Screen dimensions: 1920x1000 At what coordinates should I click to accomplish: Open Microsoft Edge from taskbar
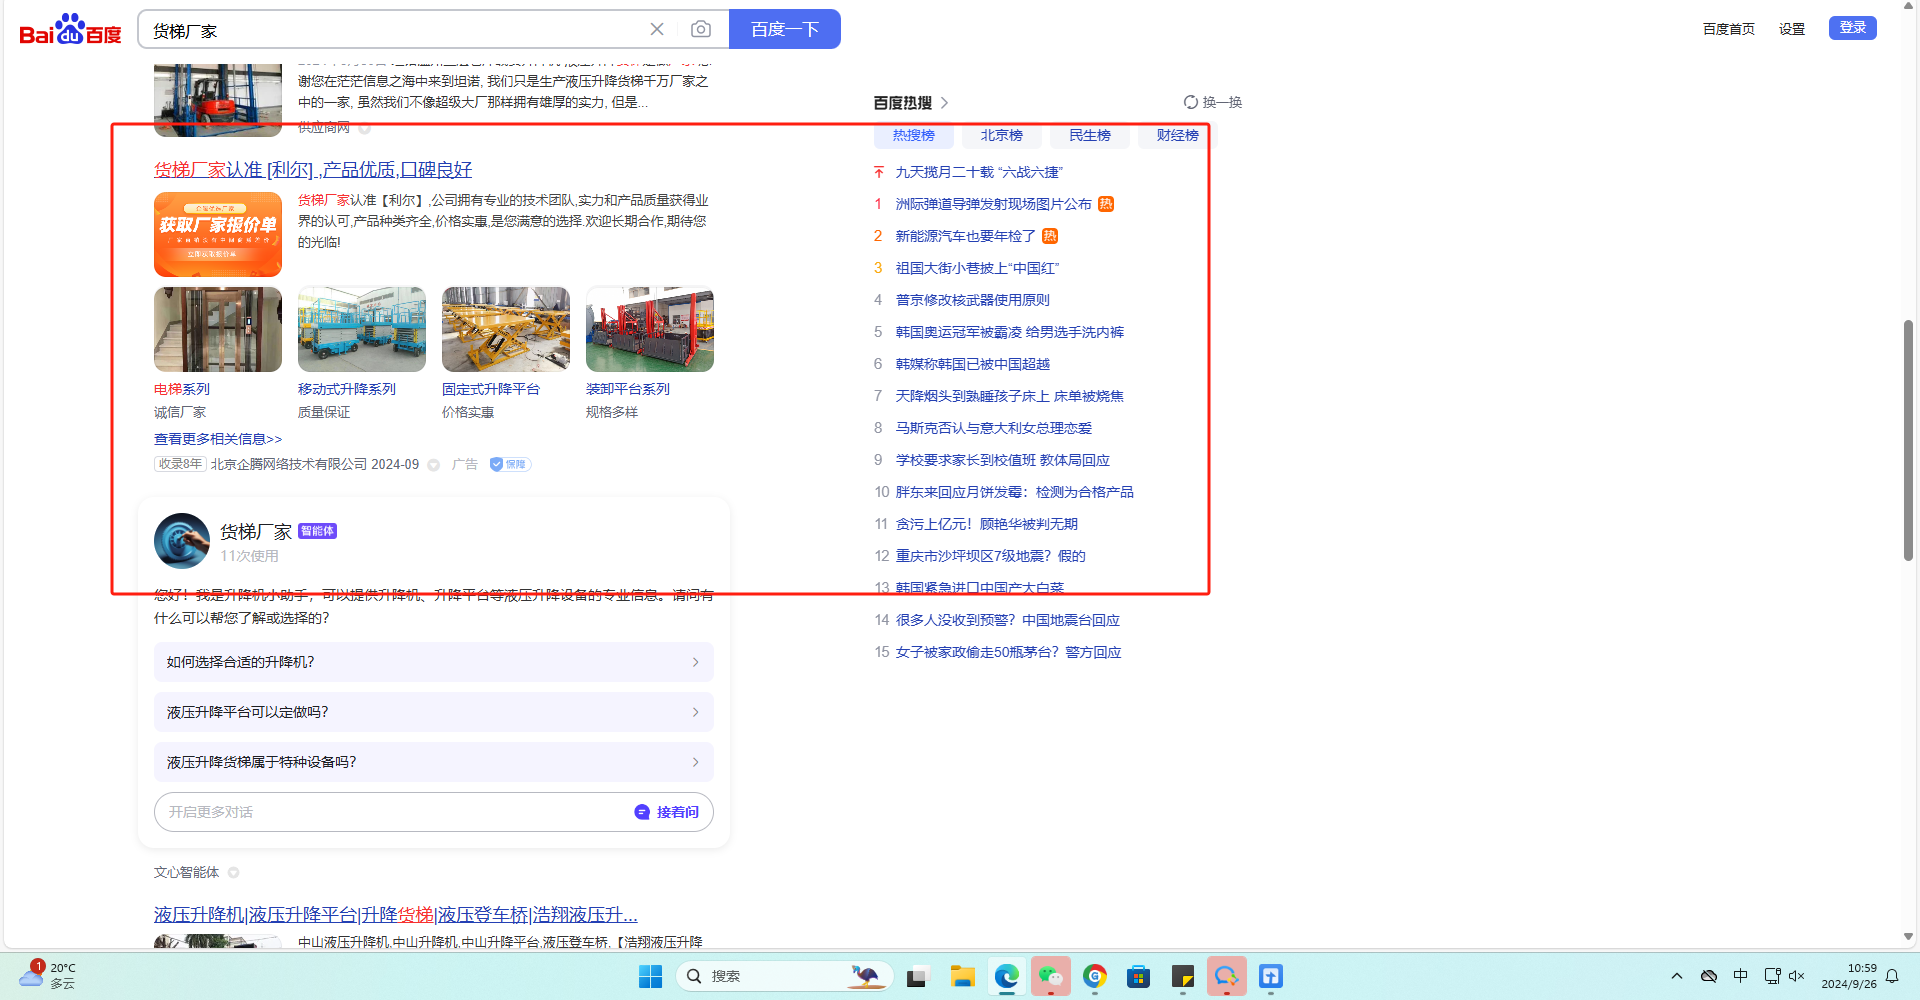coord(1006,976)
